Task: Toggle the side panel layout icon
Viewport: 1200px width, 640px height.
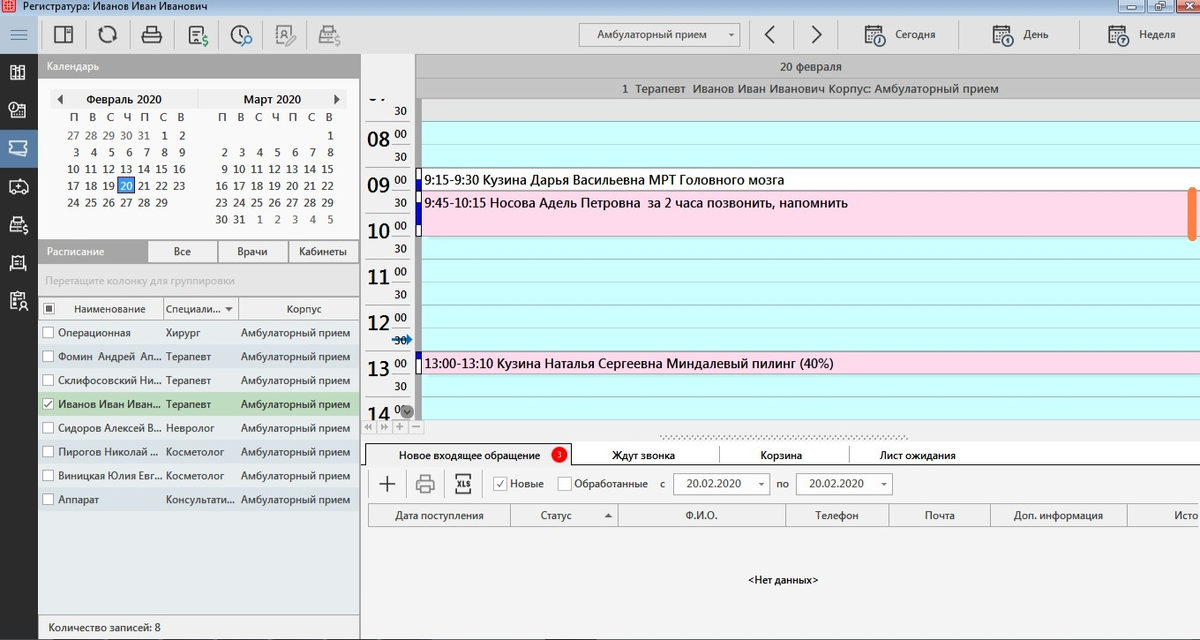Action: (x=64, y=35)
